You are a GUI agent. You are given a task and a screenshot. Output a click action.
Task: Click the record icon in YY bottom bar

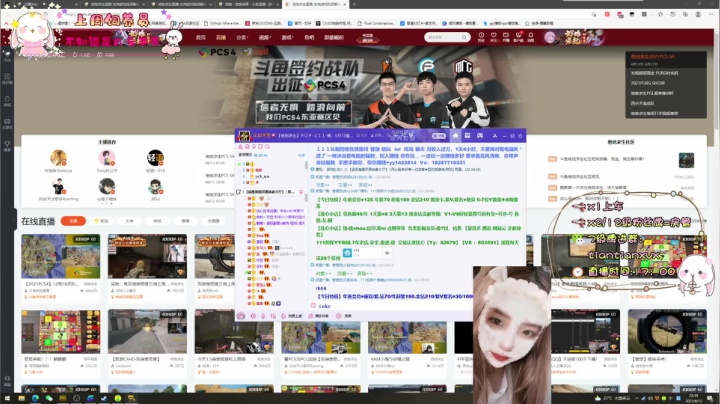339,316
